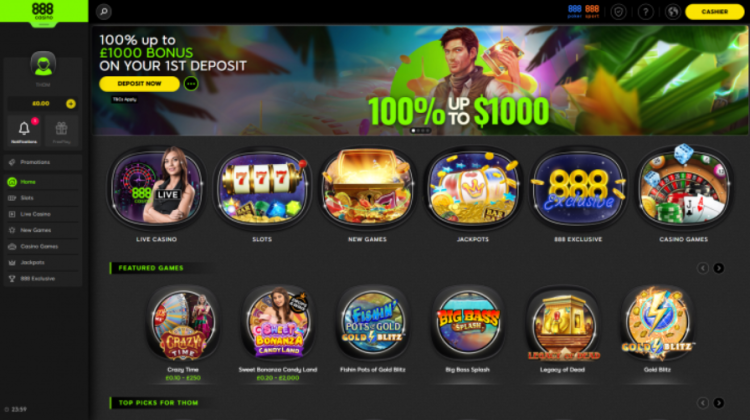The image size is (750, 420).
Task: Open the FreePlay gift icon
Action: [x=61, y=130]
